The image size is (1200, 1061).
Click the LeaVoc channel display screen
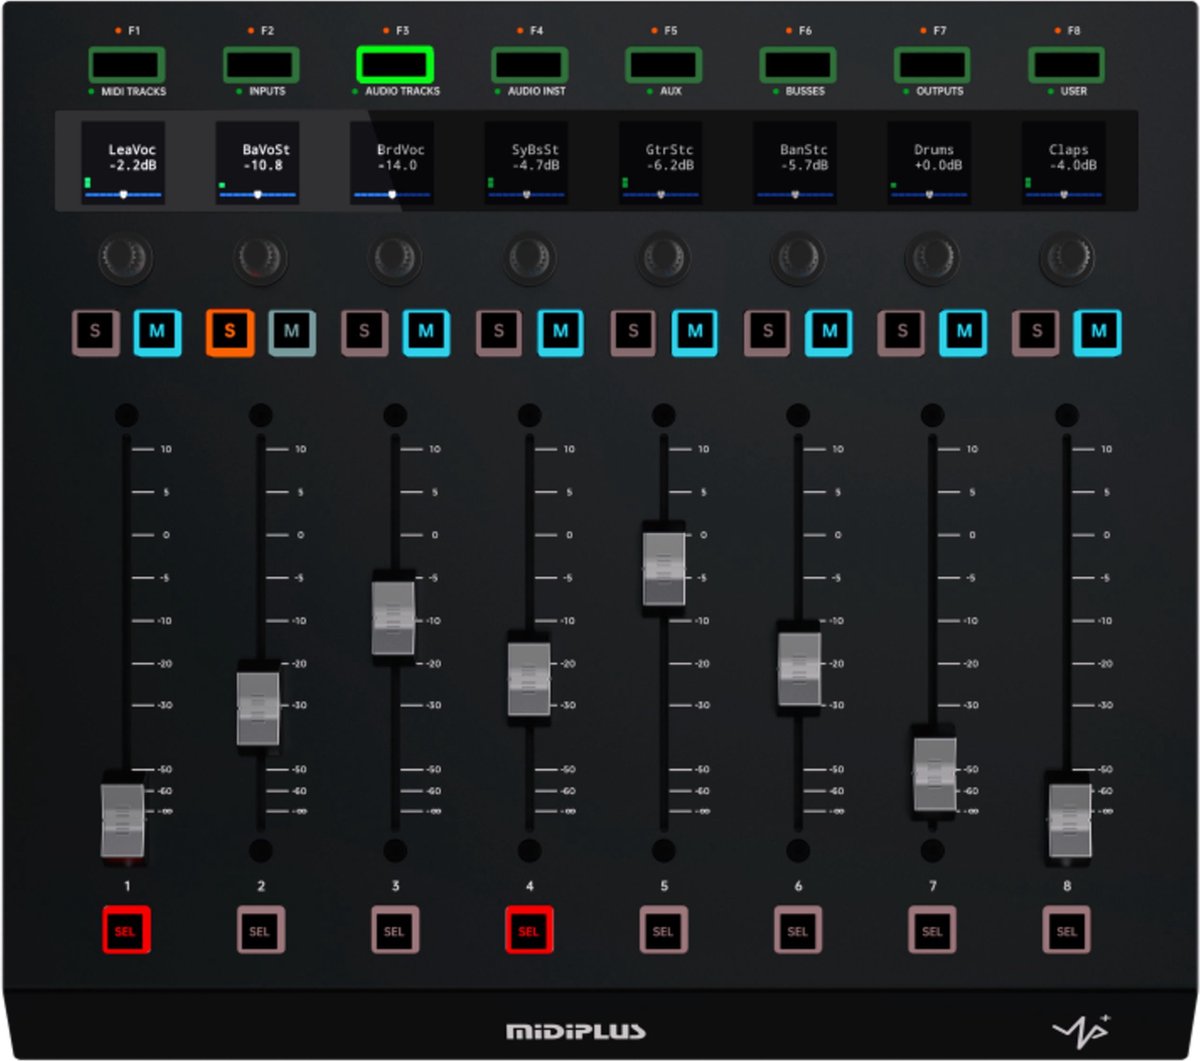click(123, 163)
